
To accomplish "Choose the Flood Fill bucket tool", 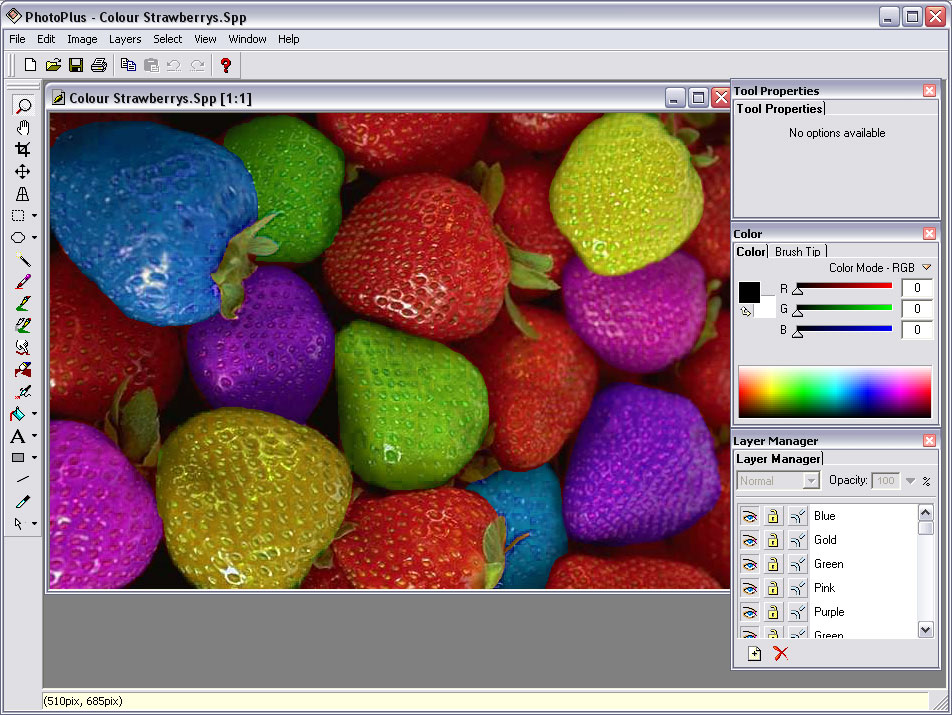I will pyautogui.click(x=18, y=414).
